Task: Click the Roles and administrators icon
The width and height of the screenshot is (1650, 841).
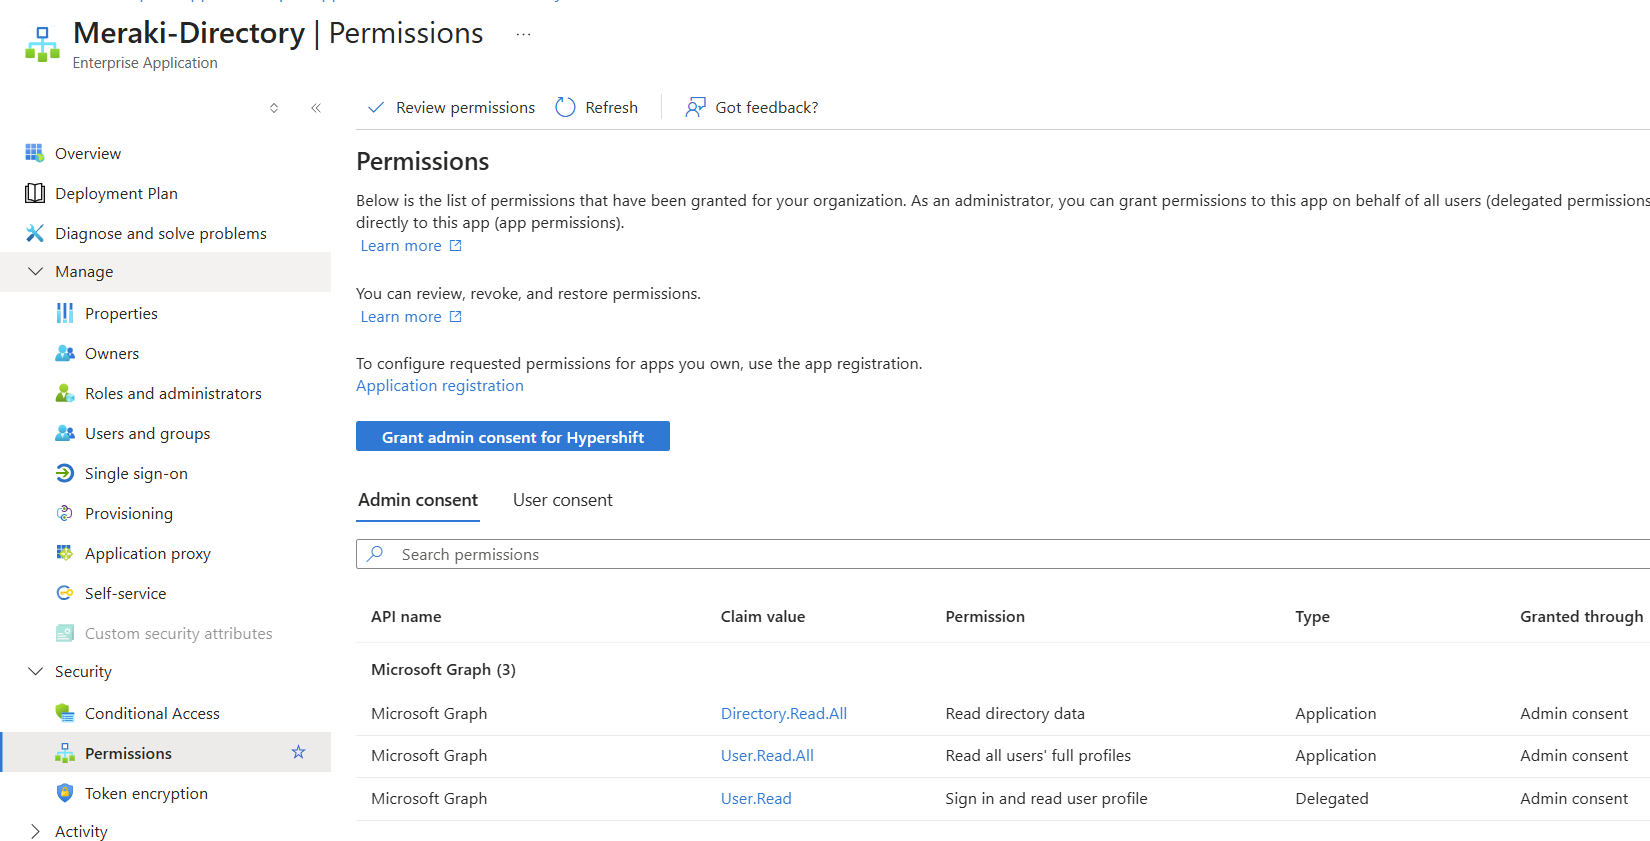Action: 65,393
